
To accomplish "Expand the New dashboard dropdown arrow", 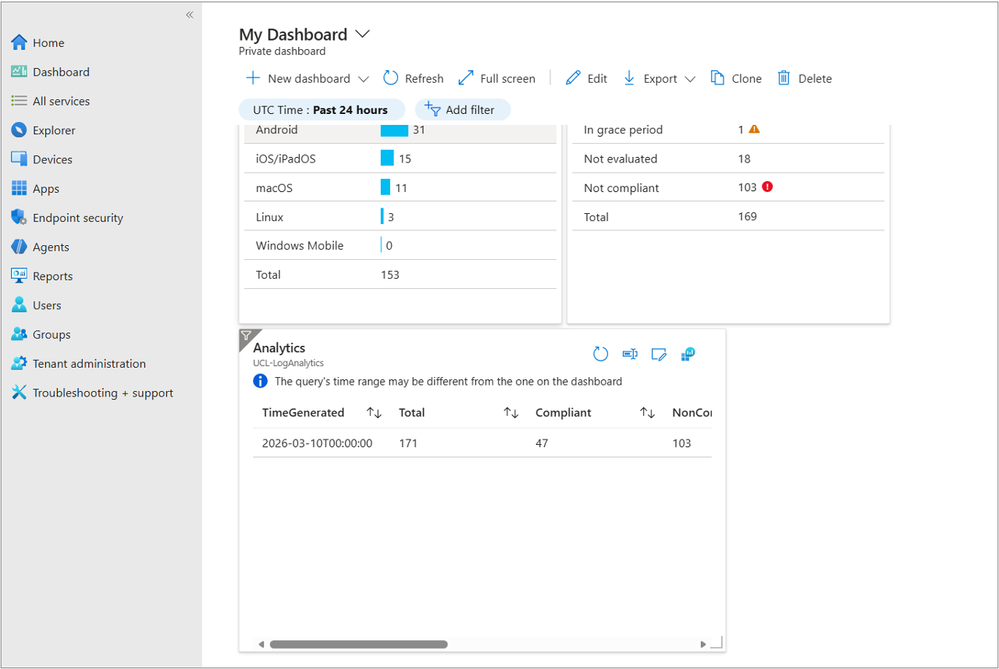I will (x=363, y=79).
